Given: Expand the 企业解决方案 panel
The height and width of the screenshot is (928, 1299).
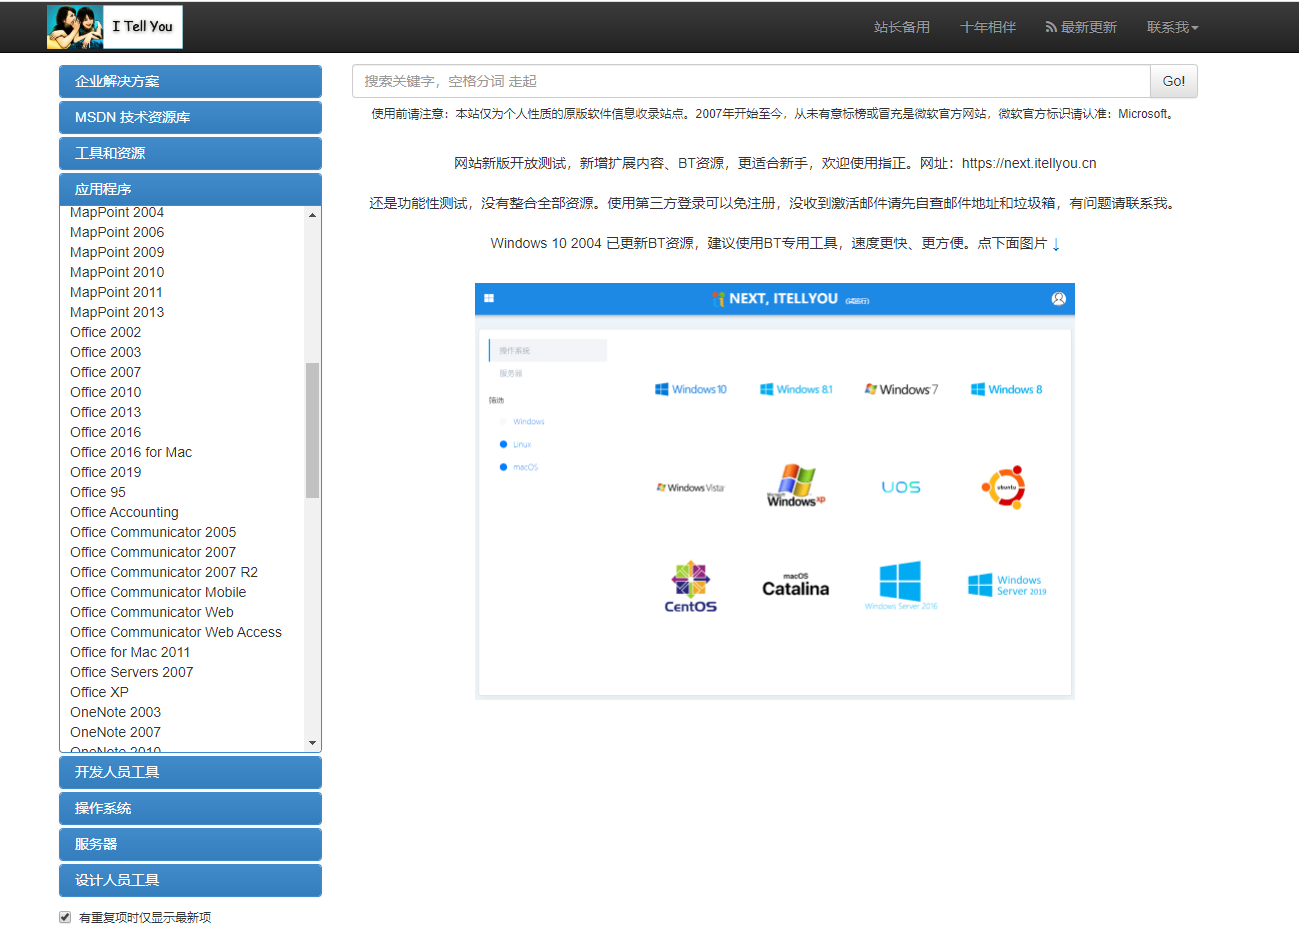Looking at the screenshot, I should click(x=190, y=81).
